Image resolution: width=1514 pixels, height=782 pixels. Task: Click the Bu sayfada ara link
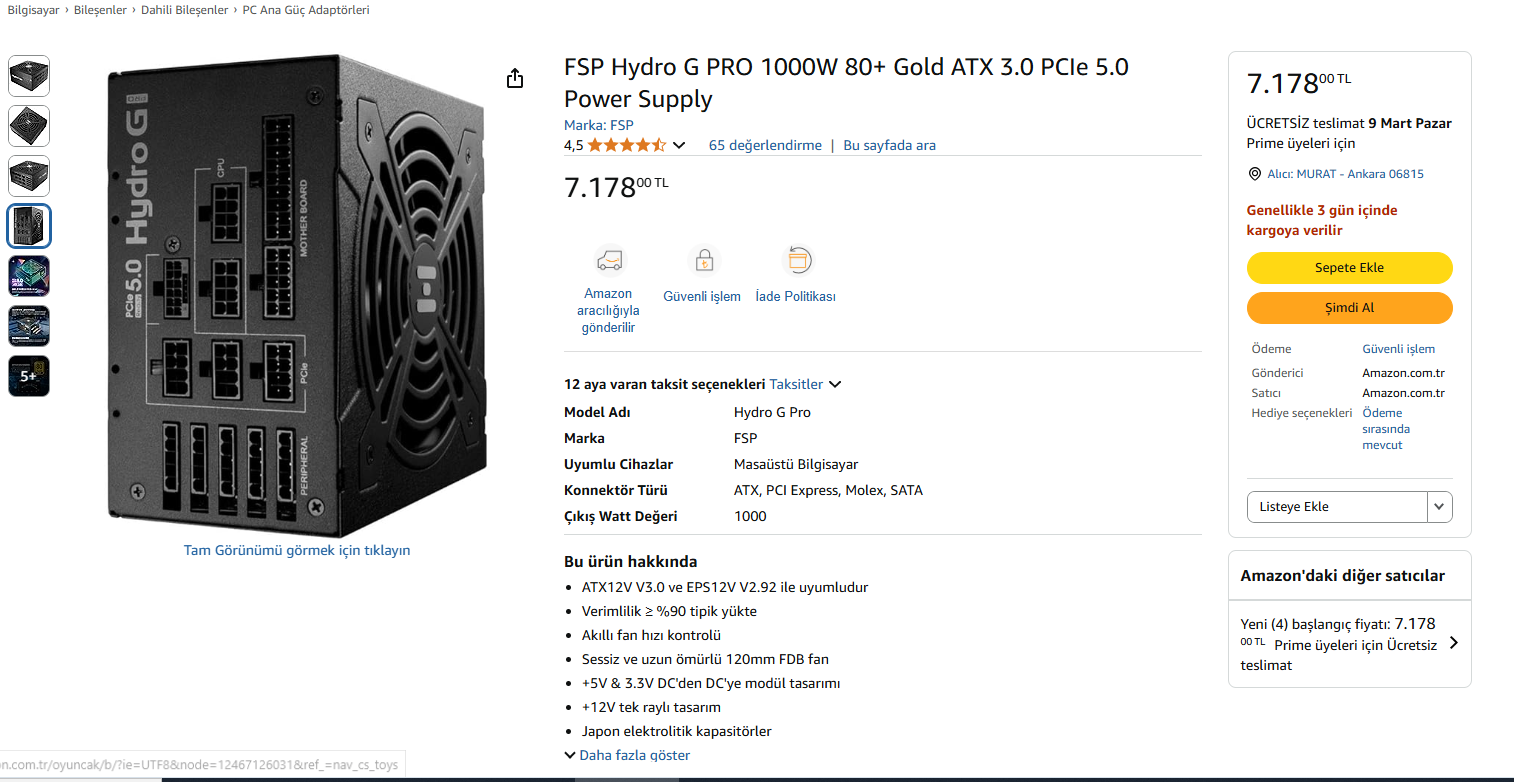click(x=889, y=145)
